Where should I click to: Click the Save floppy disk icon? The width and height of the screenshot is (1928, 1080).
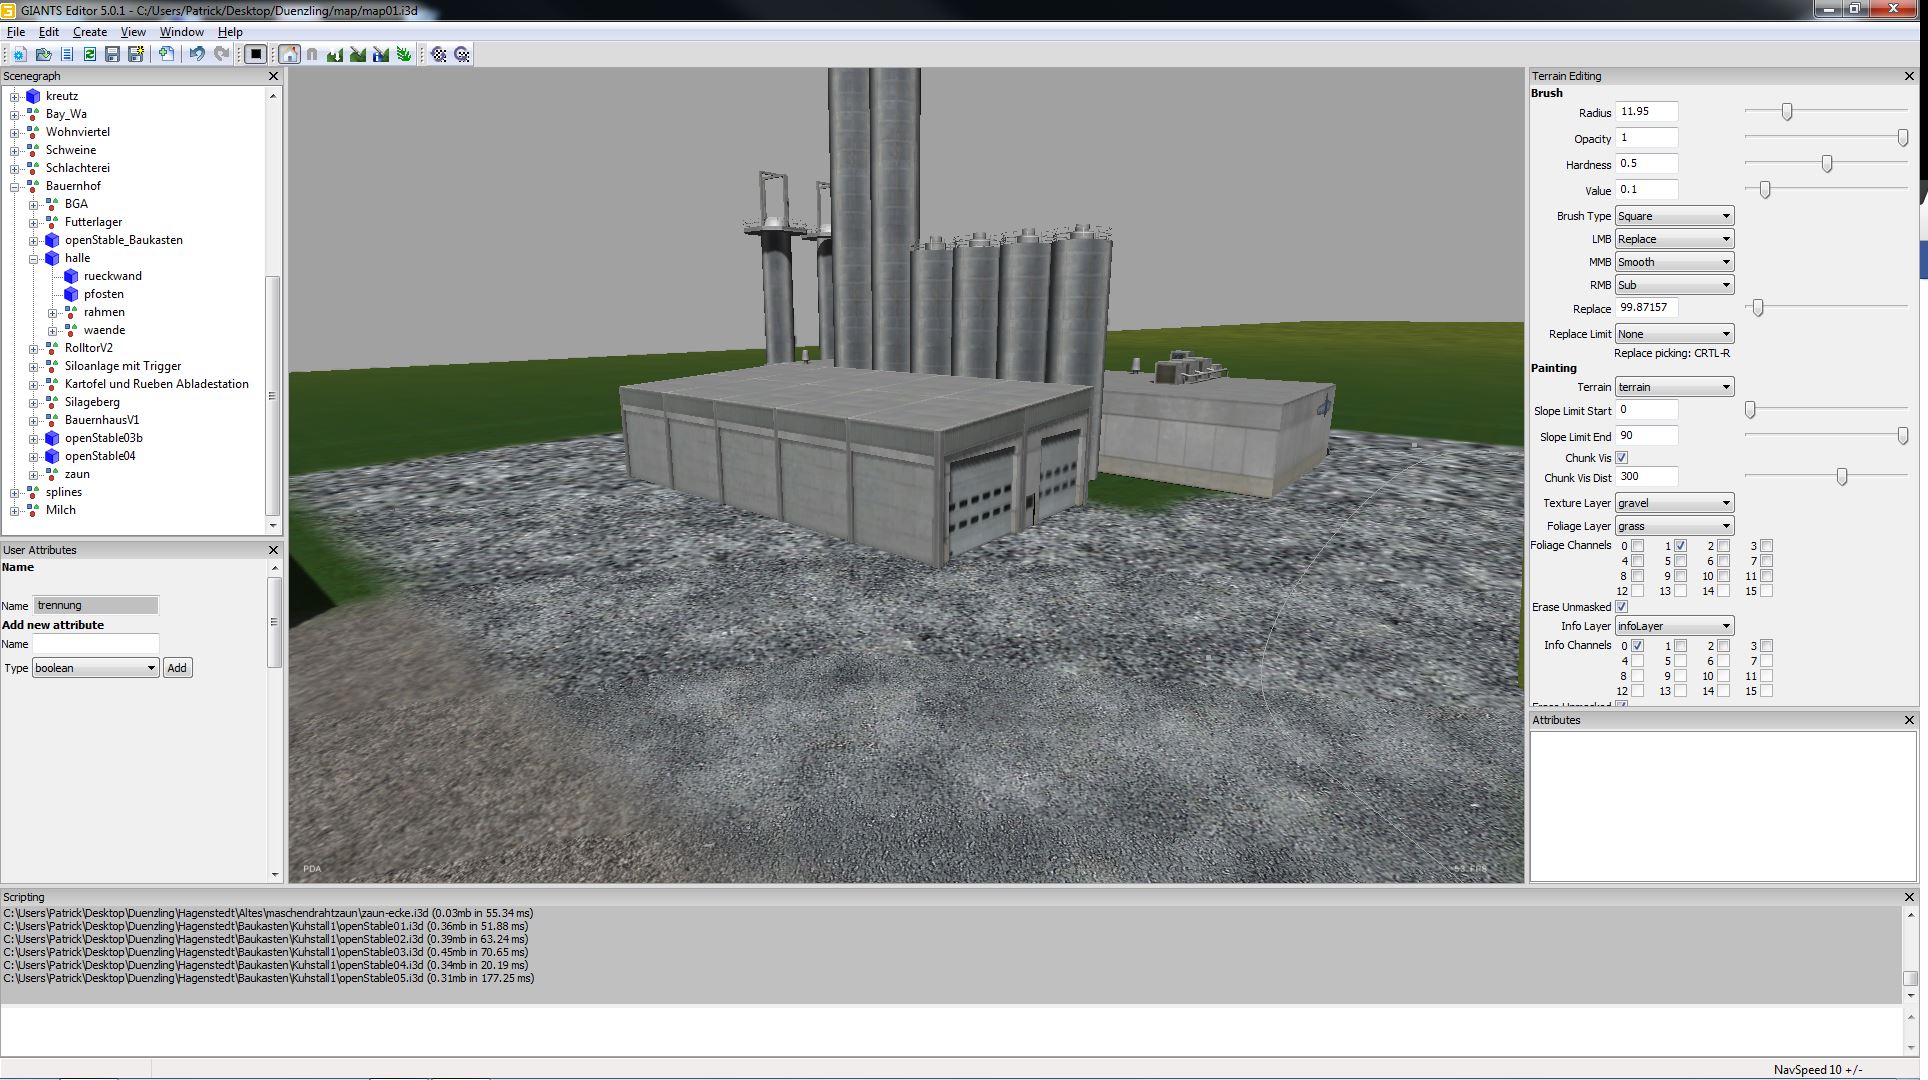[x=112, y=54]
